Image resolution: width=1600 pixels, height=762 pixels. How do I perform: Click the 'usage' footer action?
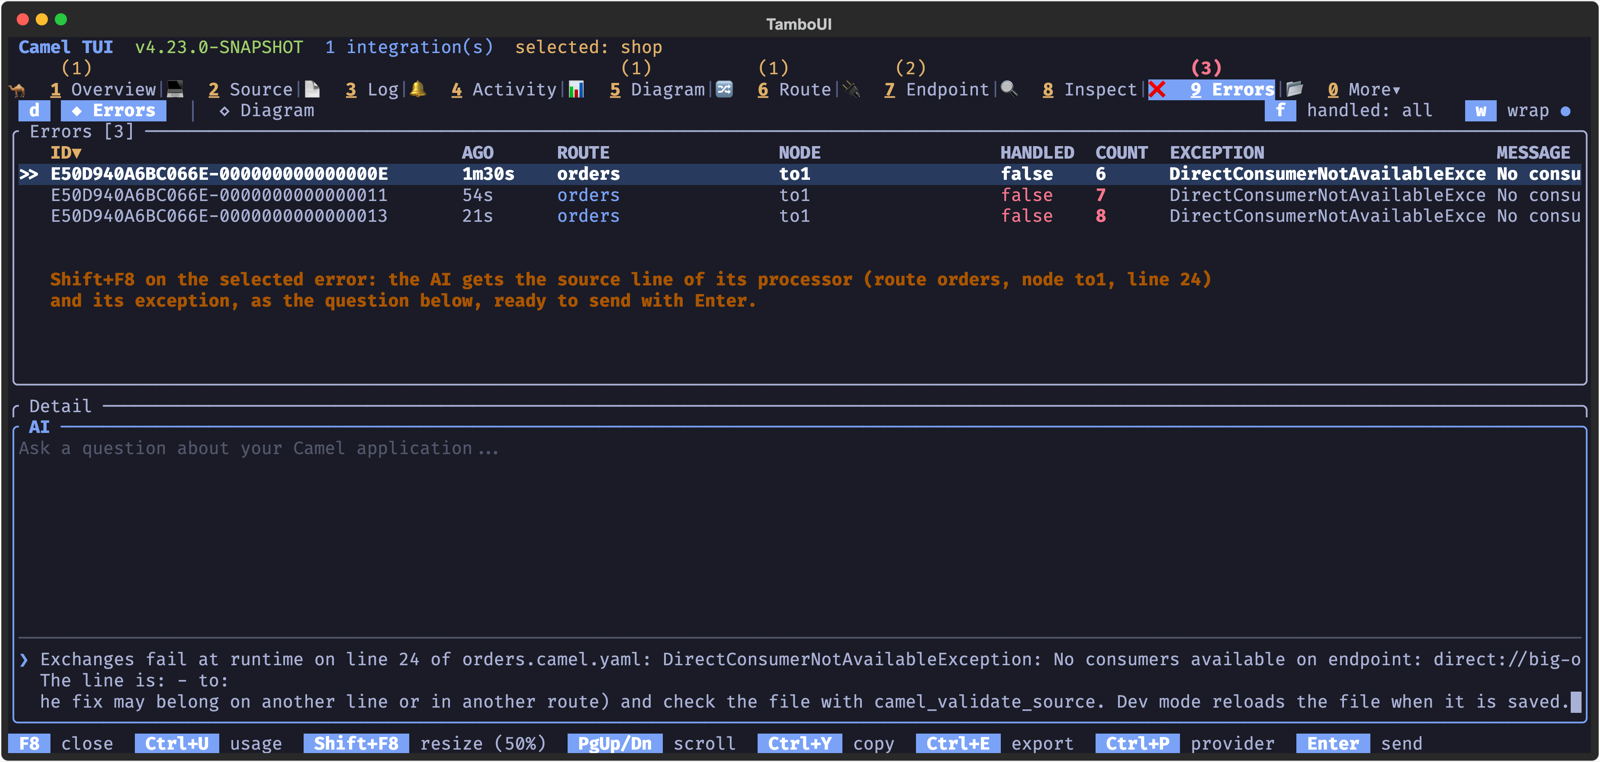[x=256, y=744]
